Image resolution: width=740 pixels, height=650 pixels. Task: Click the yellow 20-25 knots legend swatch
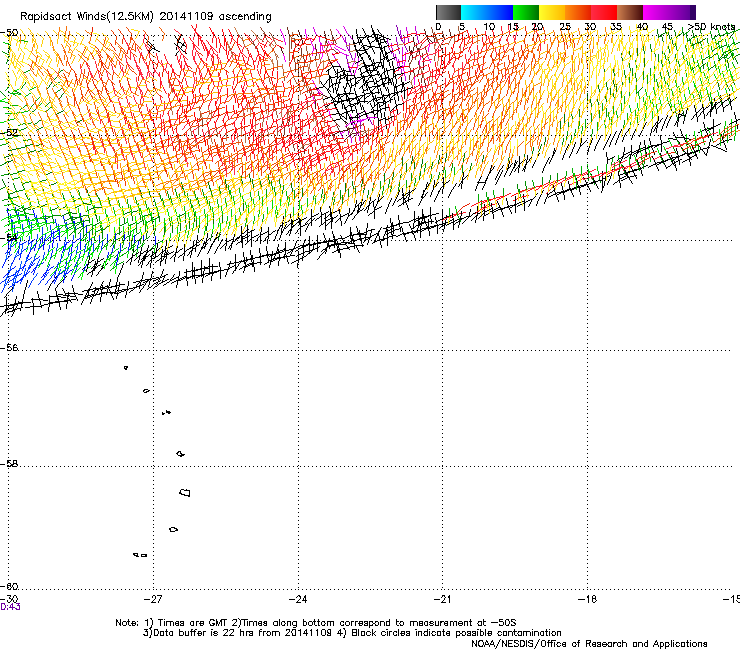[x=552, y=12]
